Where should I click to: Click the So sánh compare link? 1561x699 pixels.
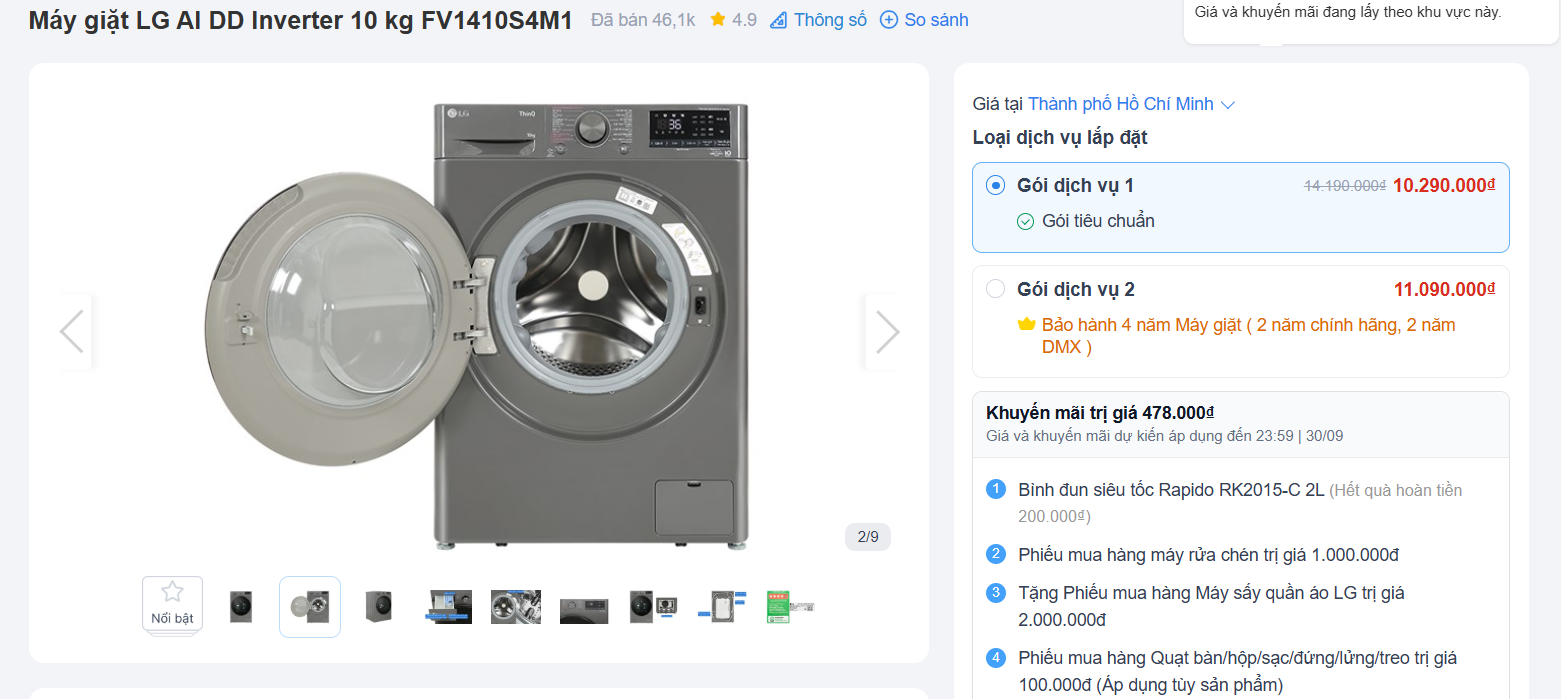tap(924, 20)
